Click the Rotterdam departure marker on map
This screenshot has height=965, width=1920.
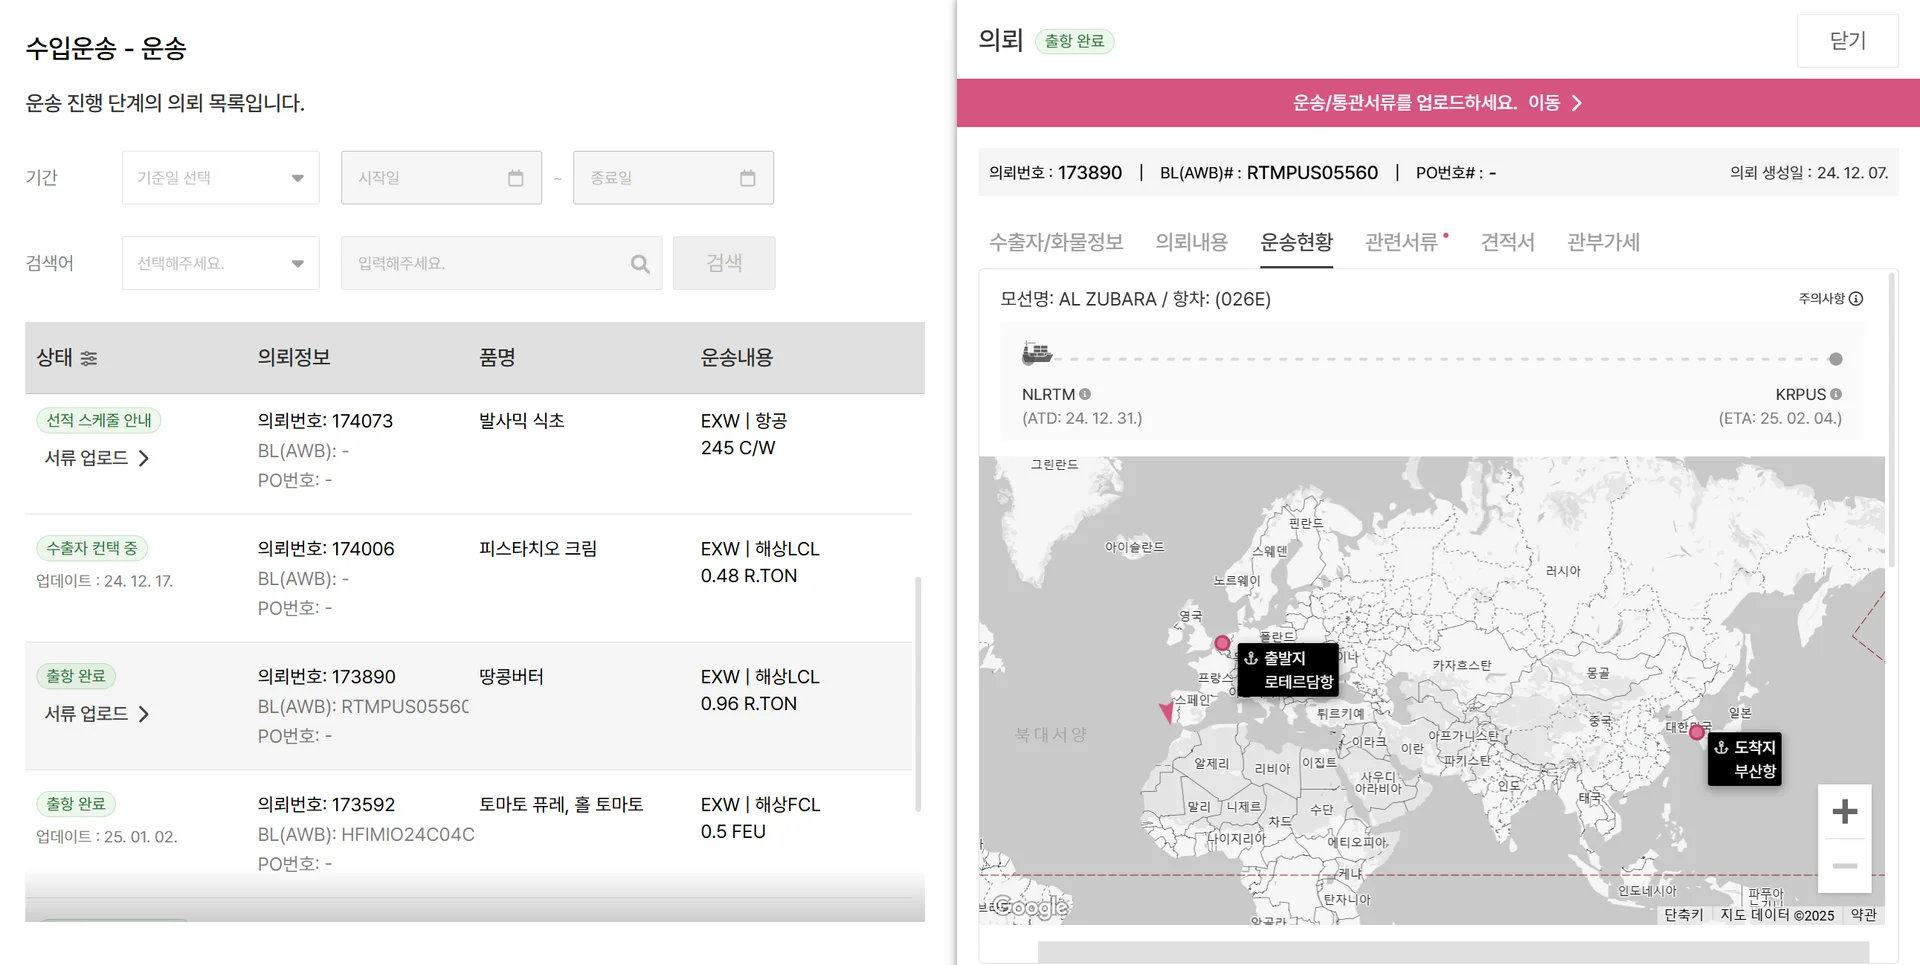pyautogui.click(x=1222, y=643)
